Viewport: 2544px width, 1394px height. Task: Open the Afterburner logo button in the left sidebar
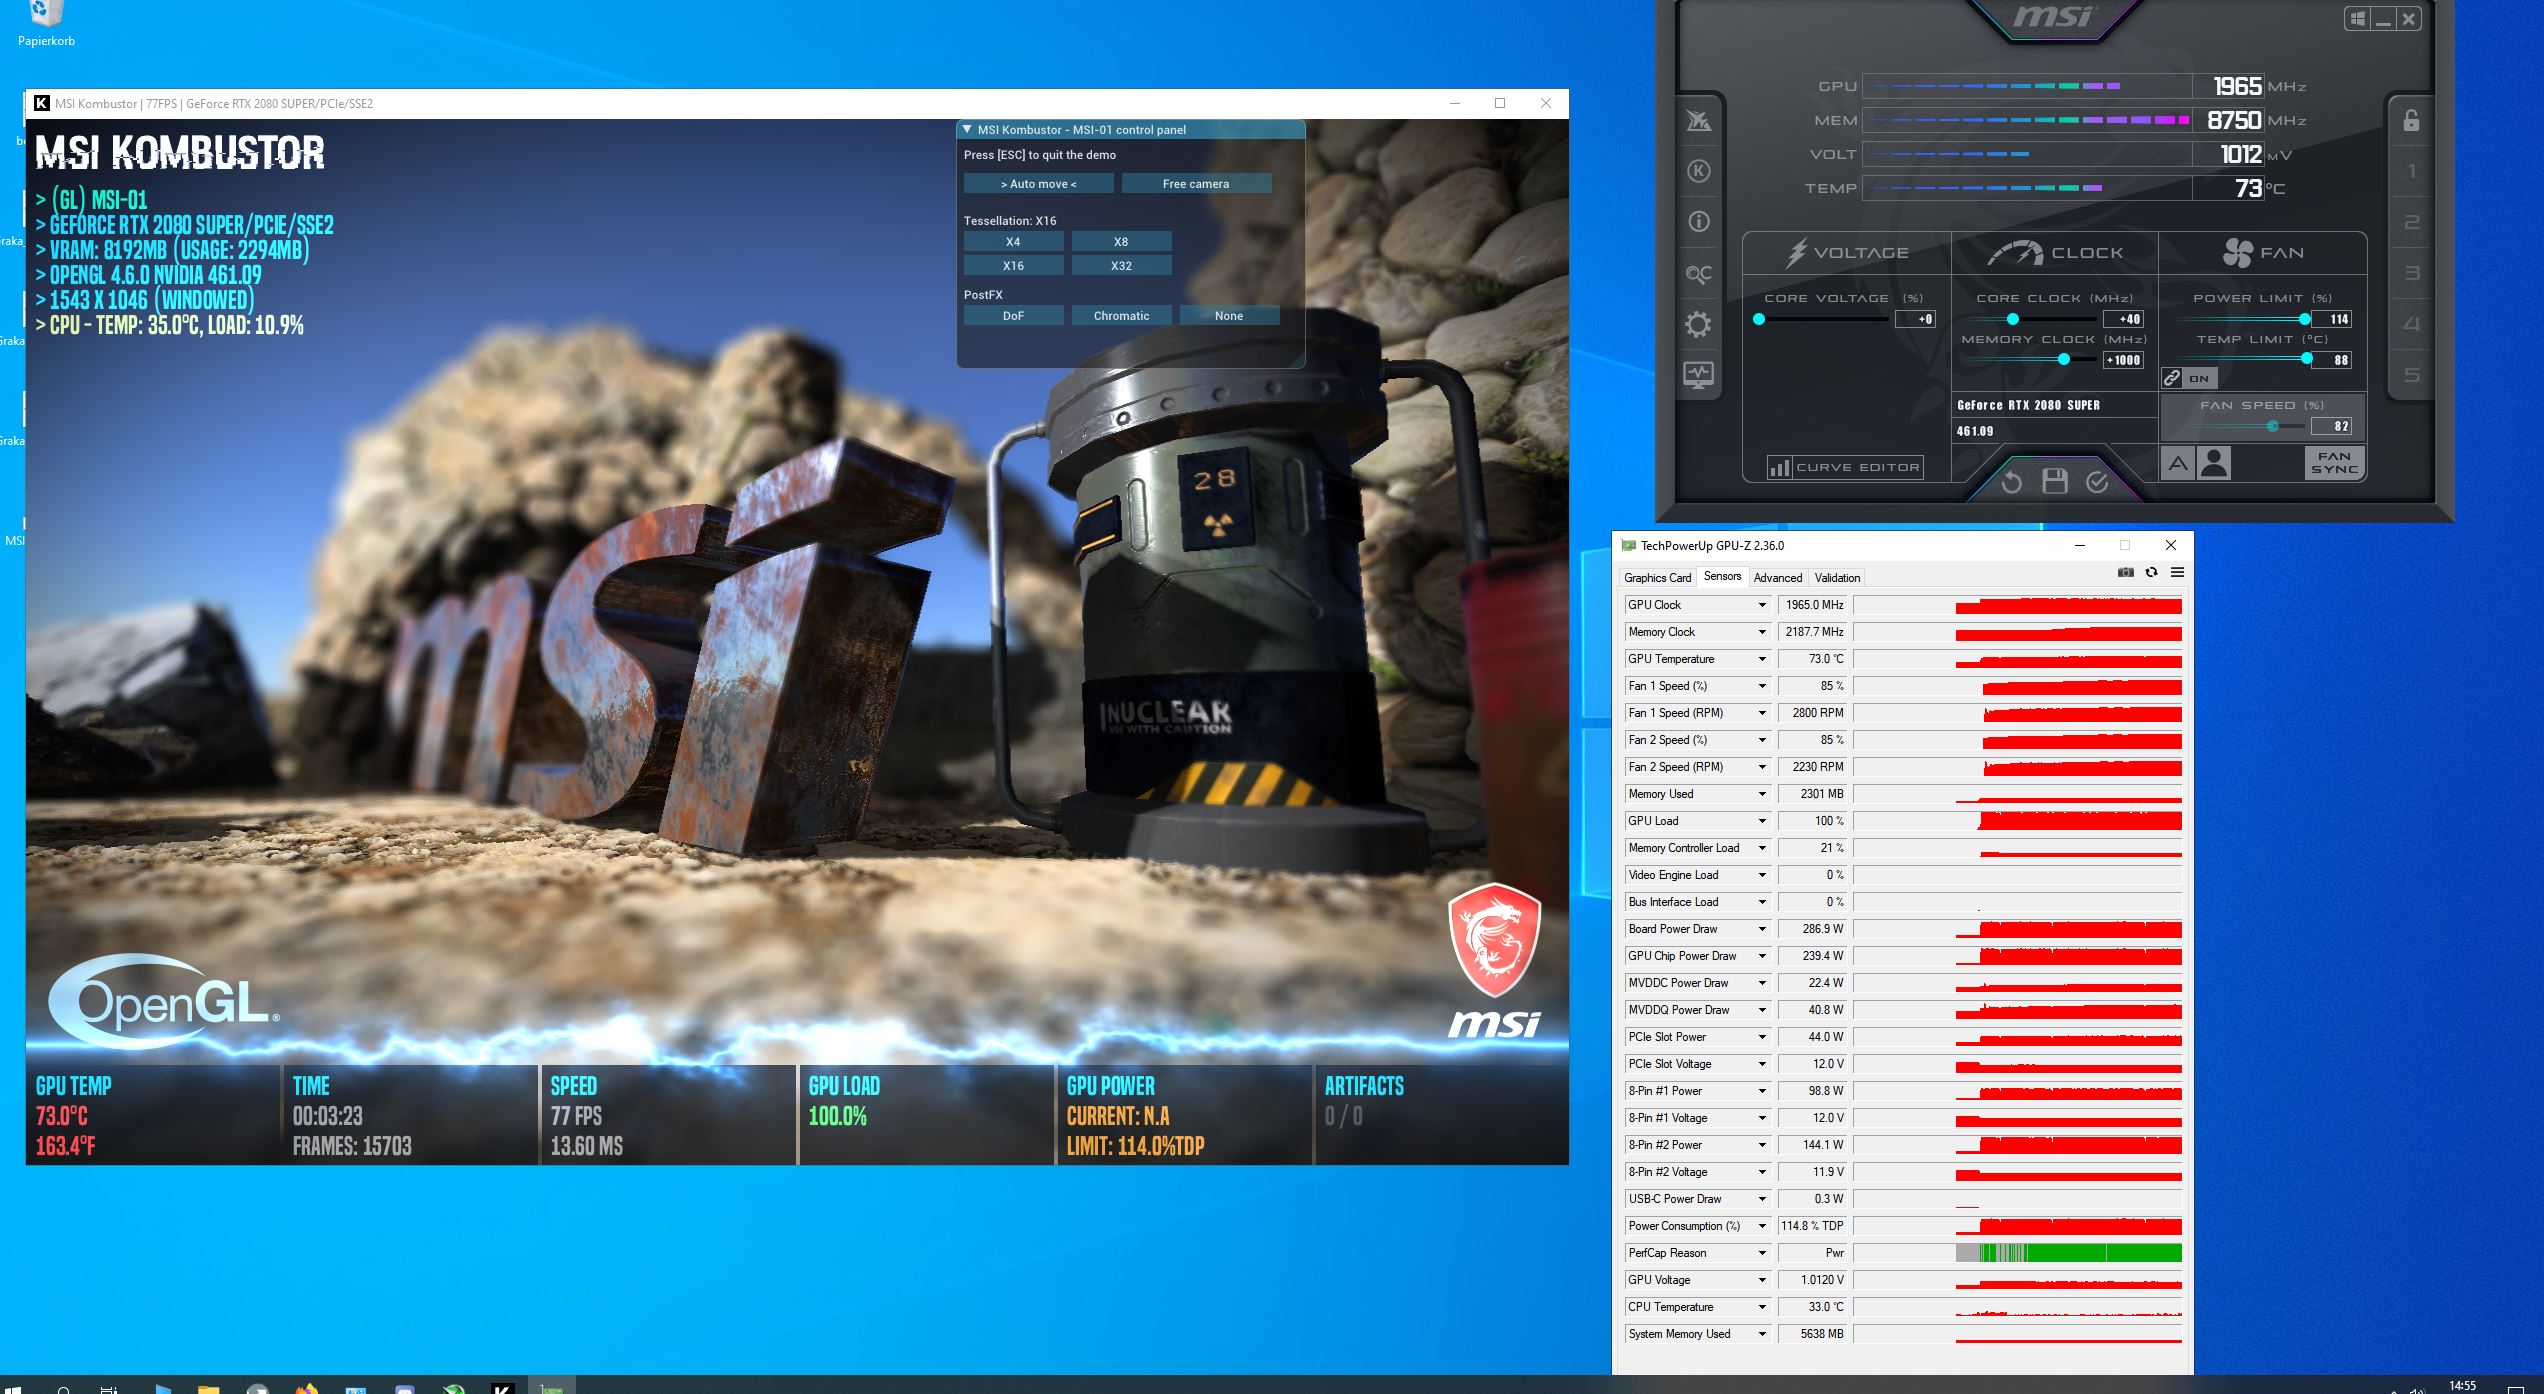pyautogui.click(x=1698, y=122)
